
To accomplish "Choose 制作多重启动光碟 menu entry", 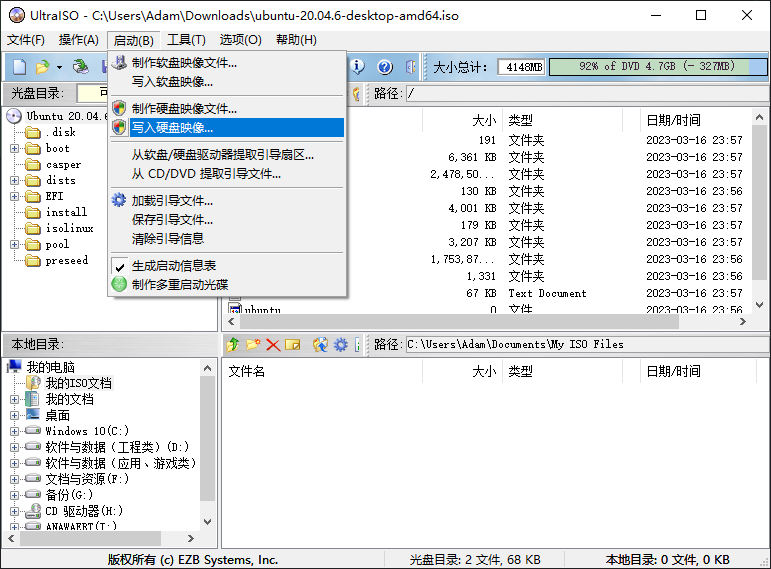I will (180, 284).
